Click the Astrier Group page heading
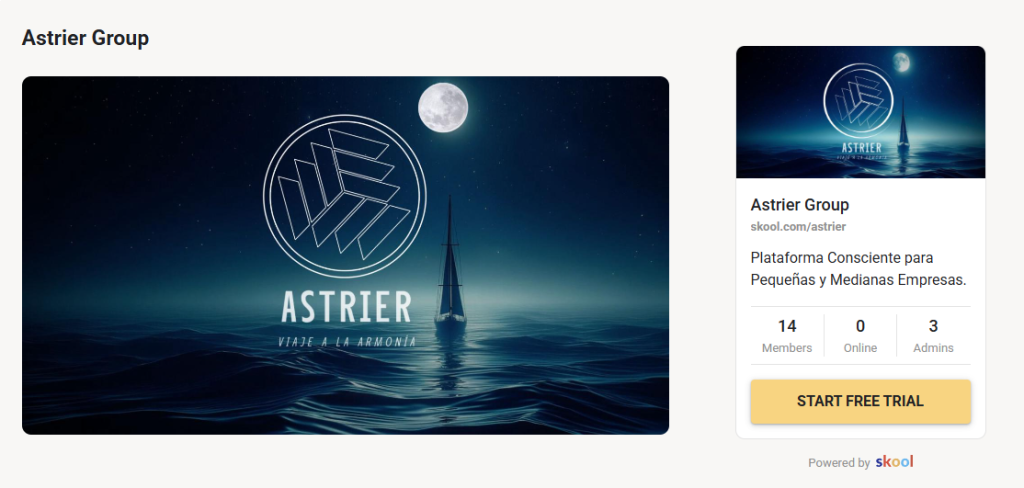The height and width of the screenshot is (488, 1024). click(86, 38)
